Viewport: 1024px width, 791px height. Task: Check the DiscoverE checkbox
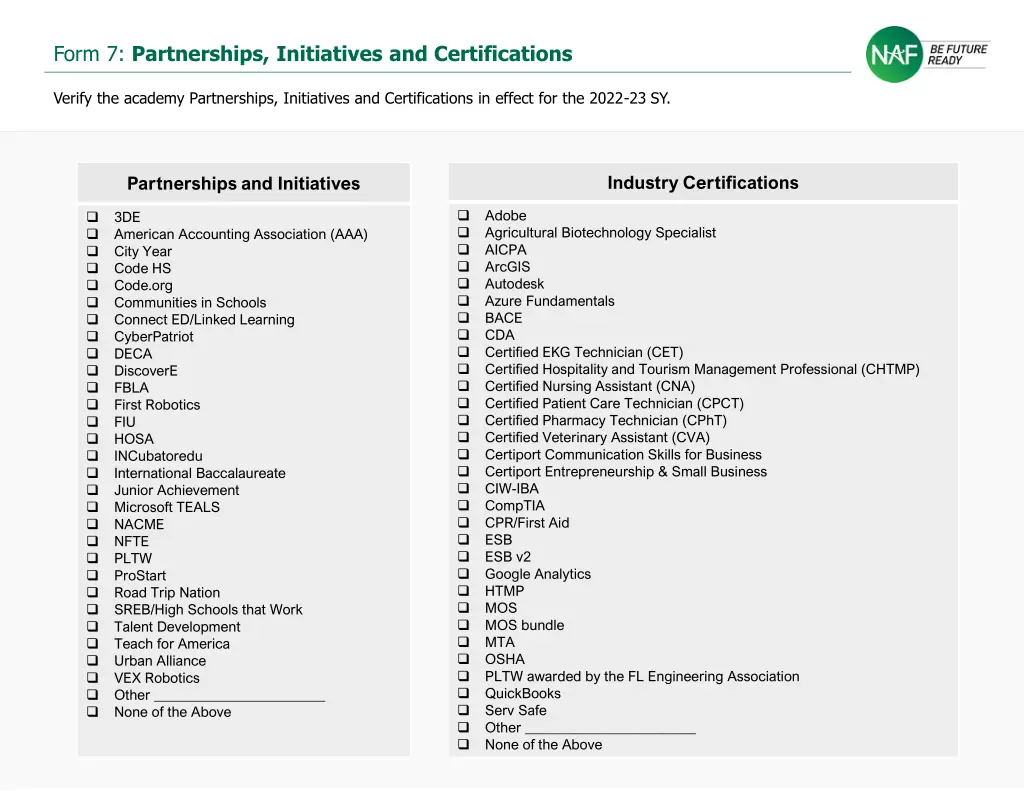pos(93,370)
